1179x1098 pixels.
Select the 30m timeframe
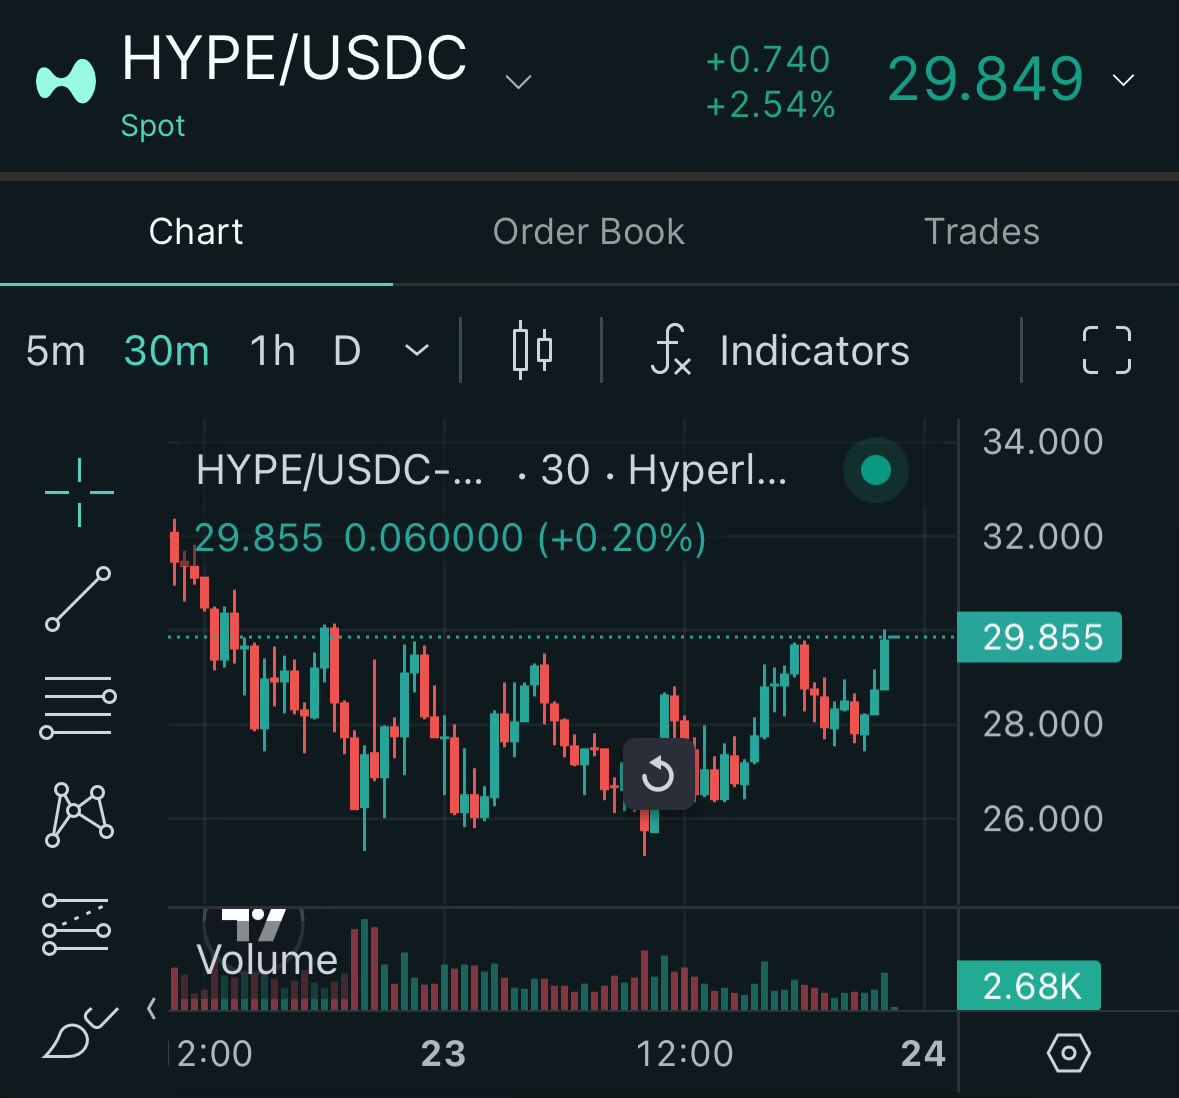[x=166, y=350]
